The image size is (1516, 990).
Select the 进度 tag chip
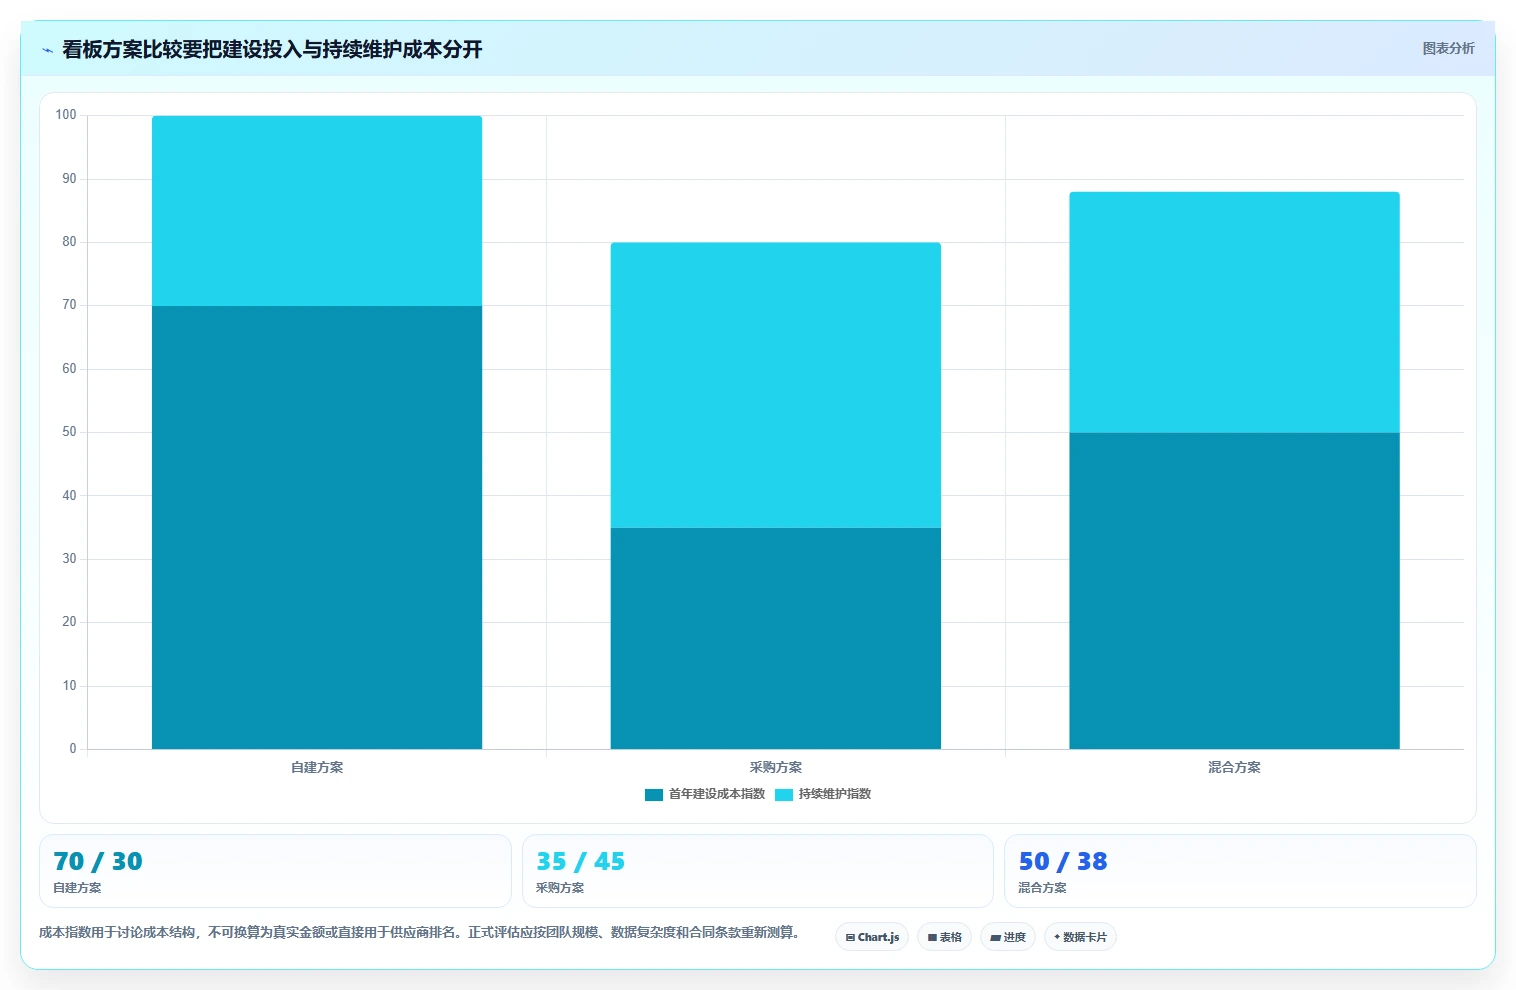[1008, 937]
